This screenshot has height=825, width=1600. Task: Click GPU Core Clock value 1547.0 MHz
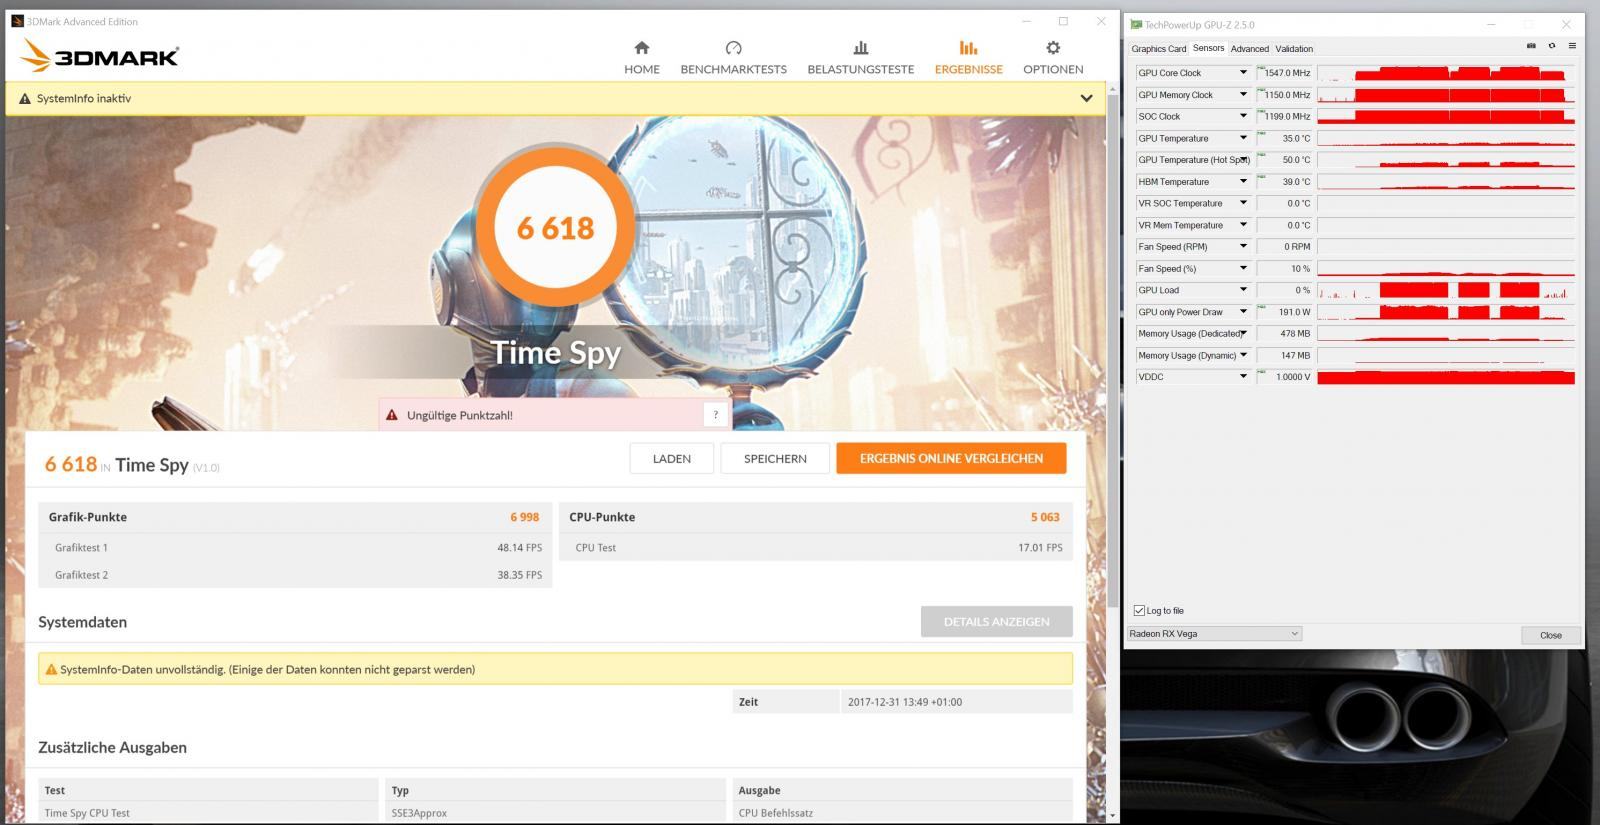click(x=1287, y=73)
